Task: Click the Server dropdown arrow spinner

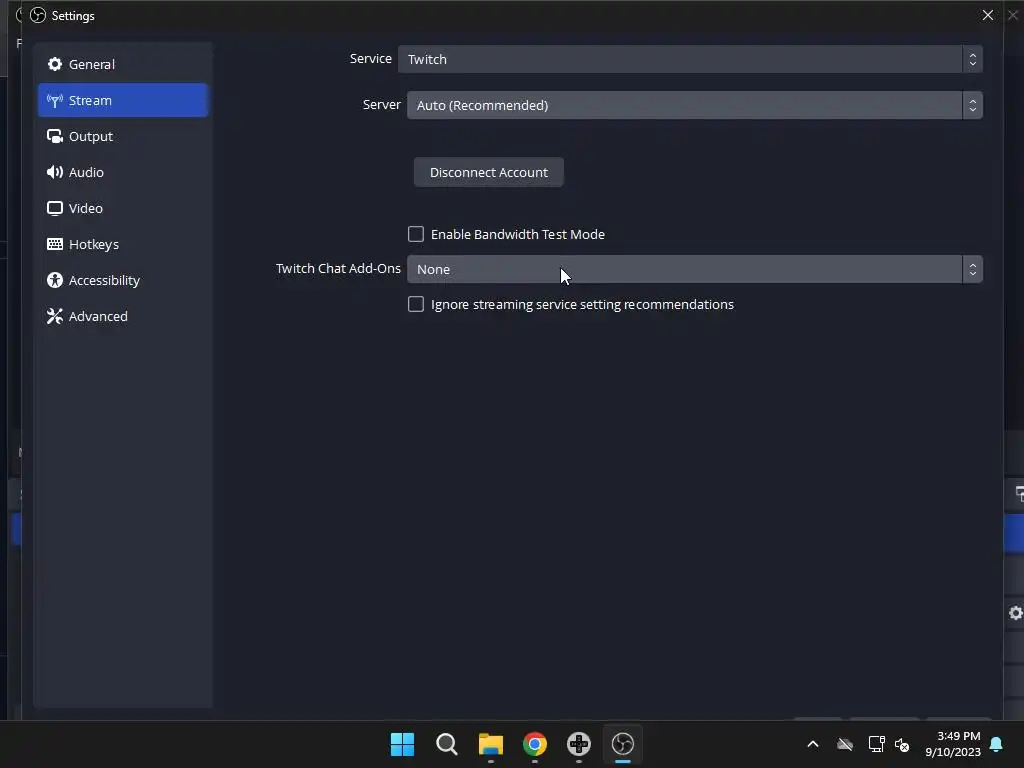Action: 972,105
